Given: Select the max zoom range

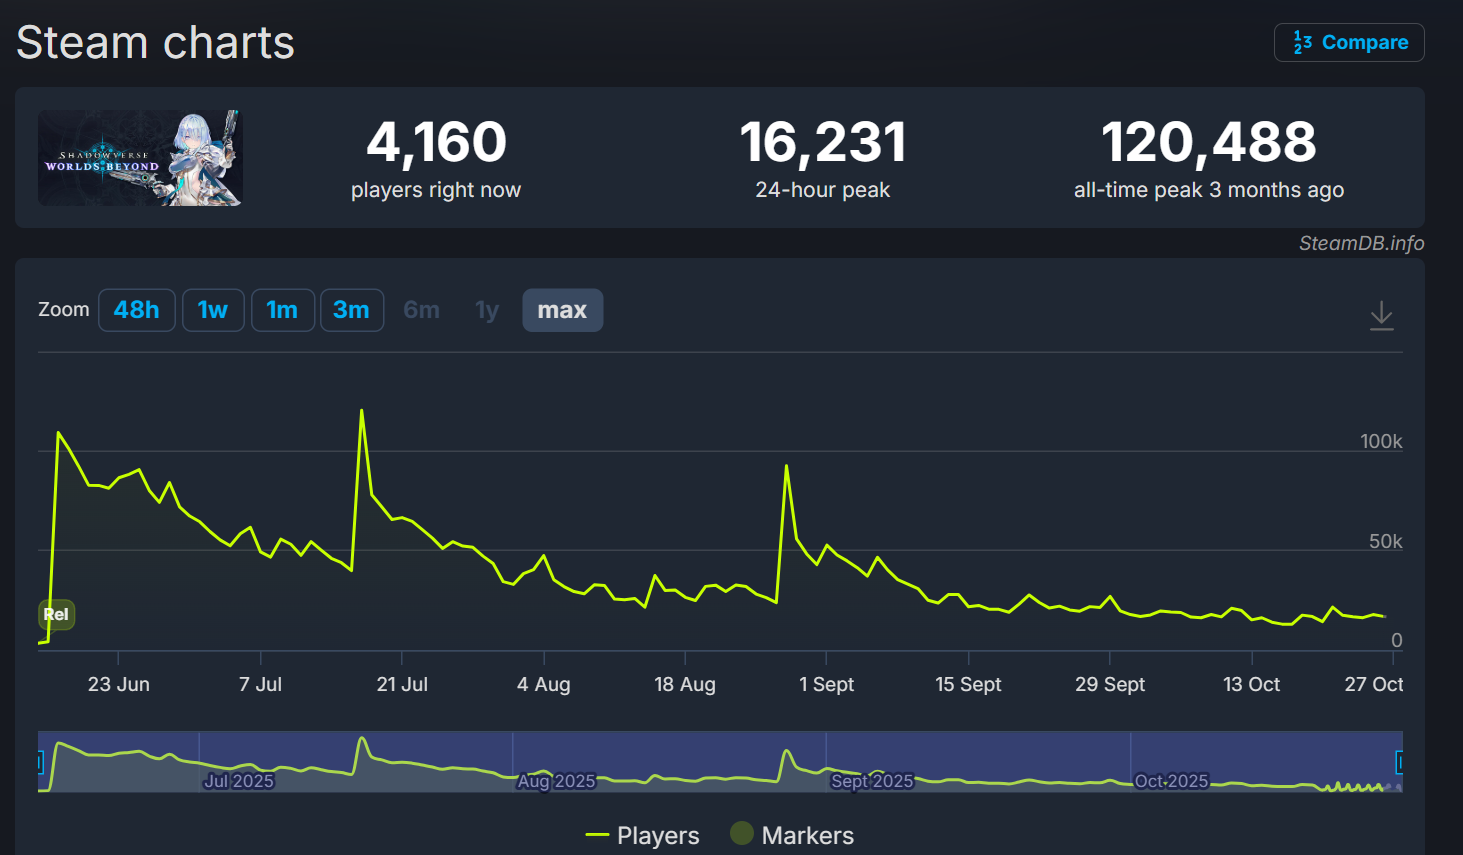Looking at the screenshot, I should click(x=562, y=310).
